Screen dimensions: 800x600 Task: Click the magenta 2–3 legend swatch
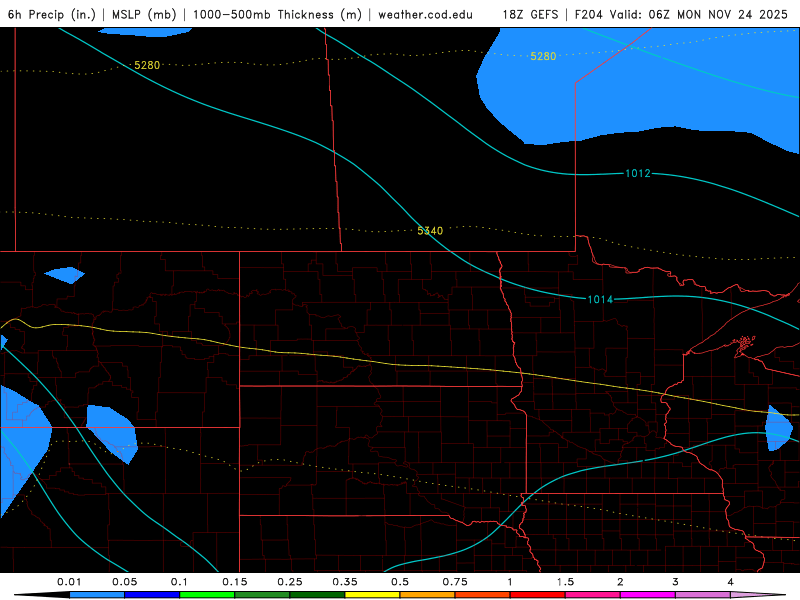[x=648, y=595]
